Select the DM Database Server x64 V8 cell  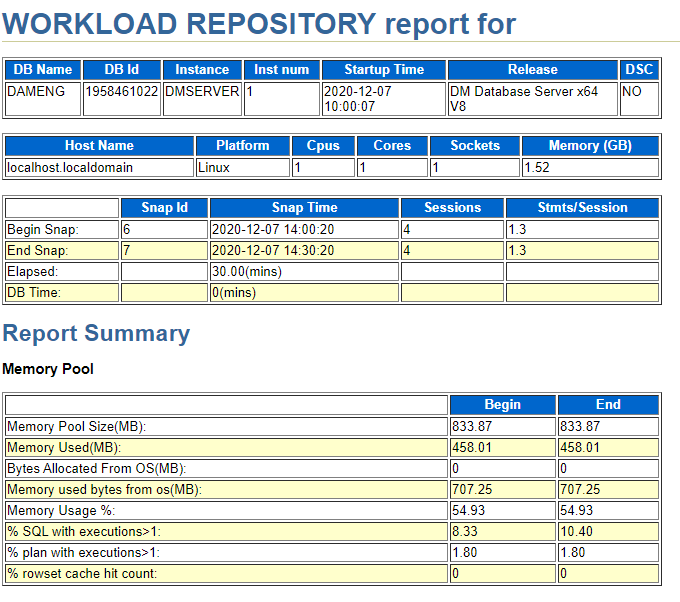532,98
